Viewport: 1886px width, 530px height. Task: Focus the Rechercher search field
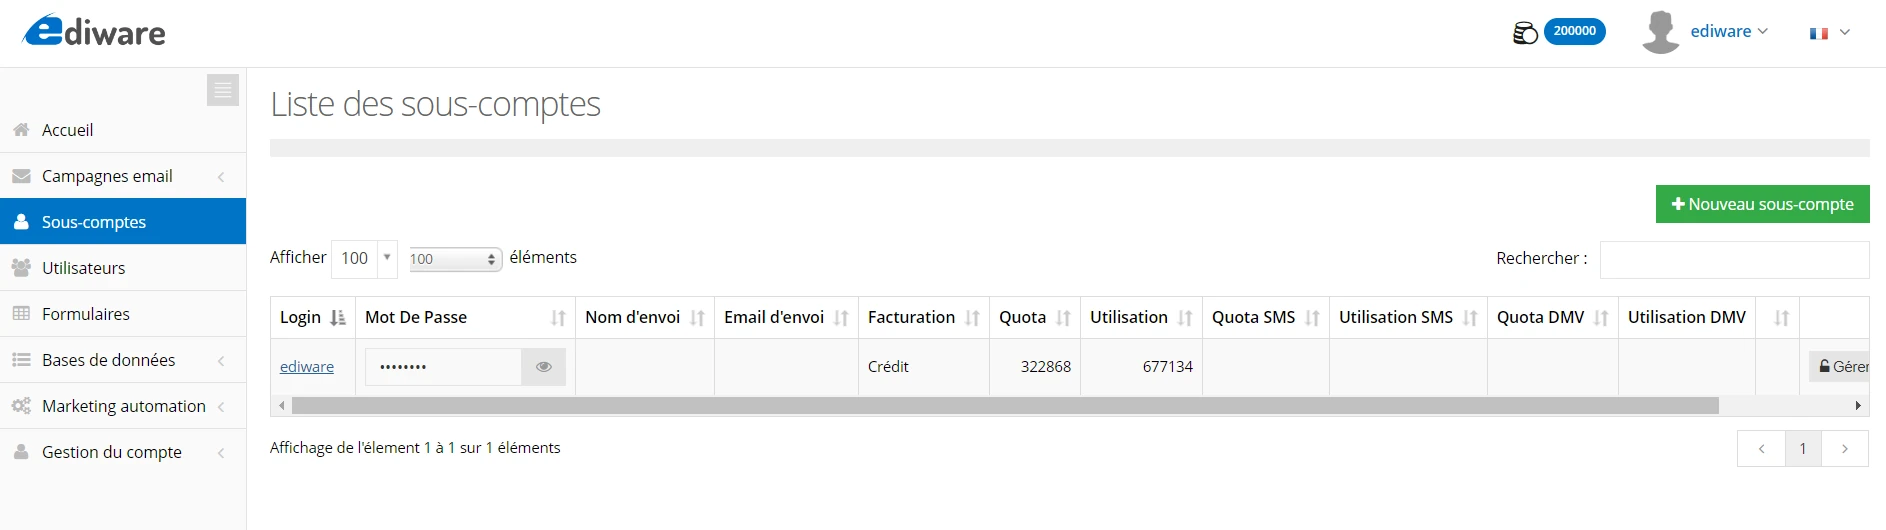1734,259
